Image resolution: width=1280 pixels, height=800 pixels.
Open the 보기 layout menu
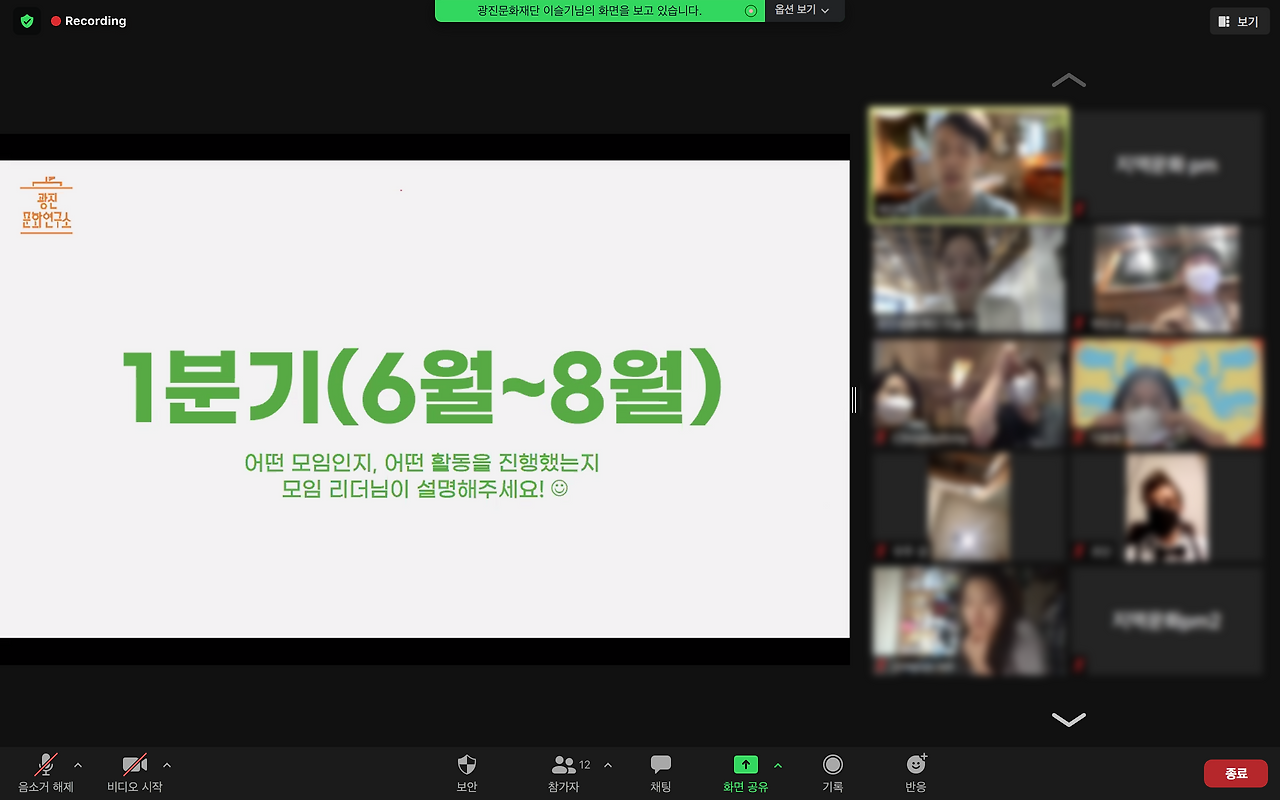[1239, 21]
